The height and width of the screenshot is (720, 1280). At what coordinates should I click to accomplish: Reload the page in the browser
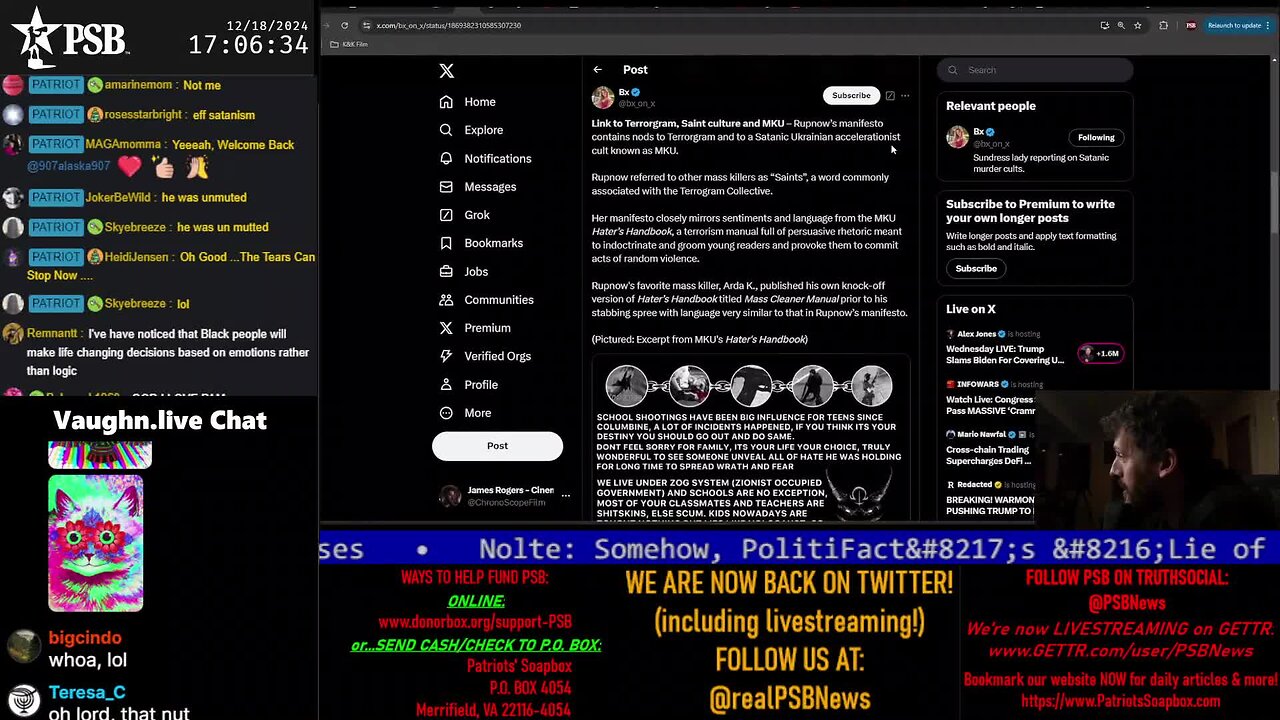(x=344, y=25)
